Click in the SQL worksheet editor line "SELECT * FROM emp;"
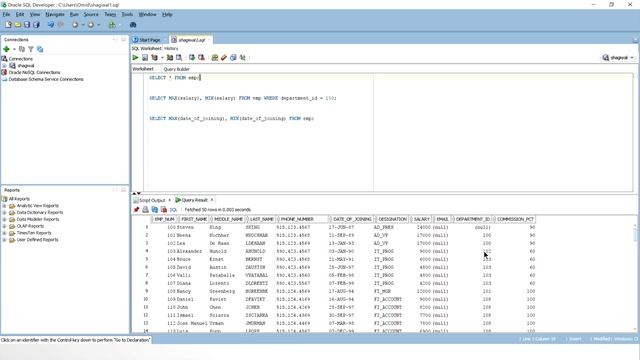The width and height of the screenshot is (640, 360). coord(175,78)
